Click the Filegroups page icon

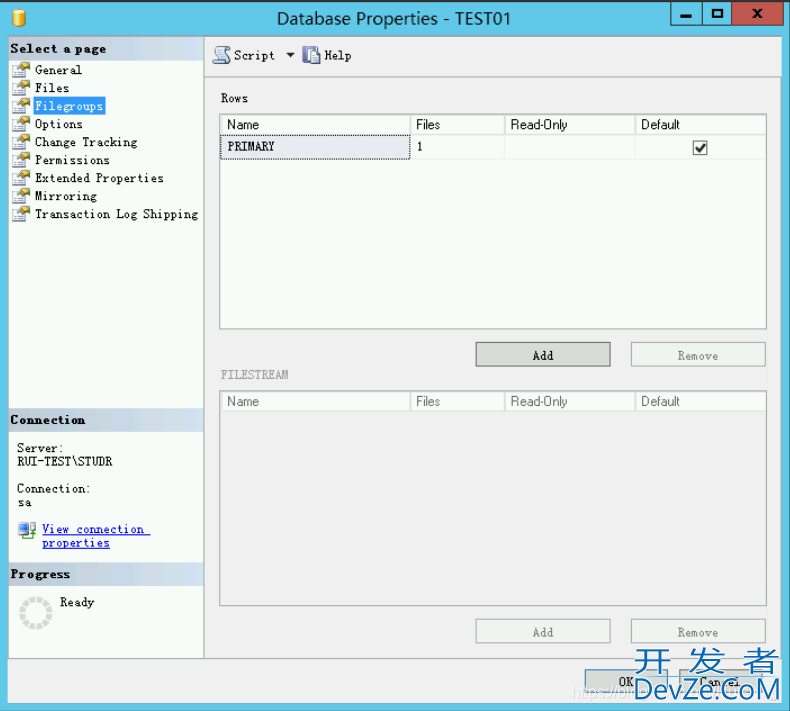(x=21, y=106)
